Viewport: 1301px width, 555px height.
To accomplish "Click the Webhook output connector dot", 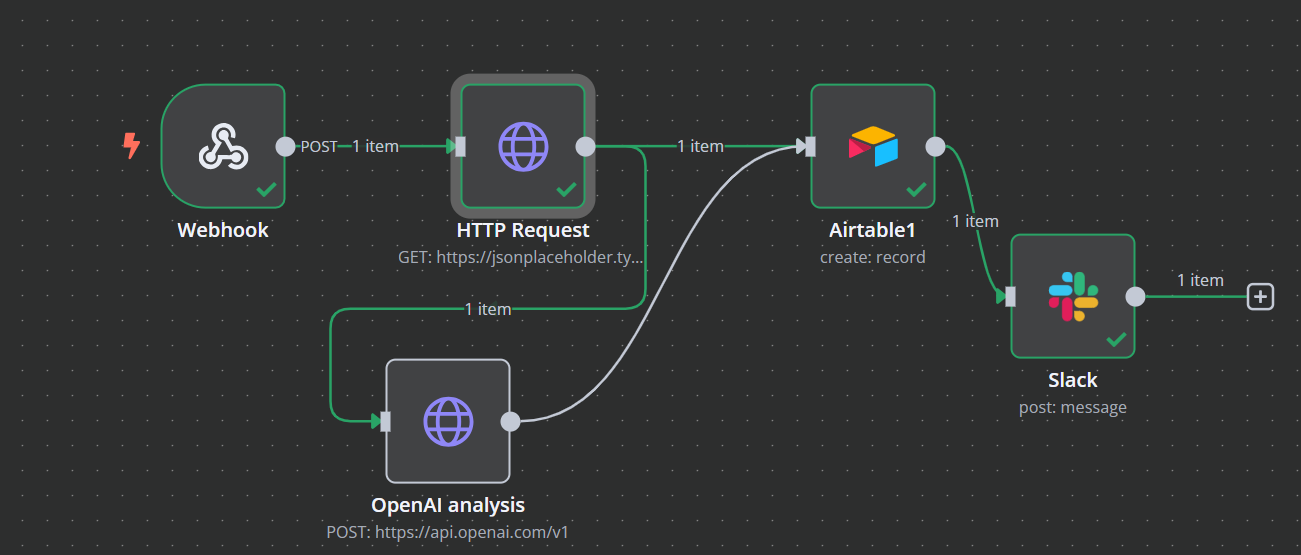I will coord(285,147).
